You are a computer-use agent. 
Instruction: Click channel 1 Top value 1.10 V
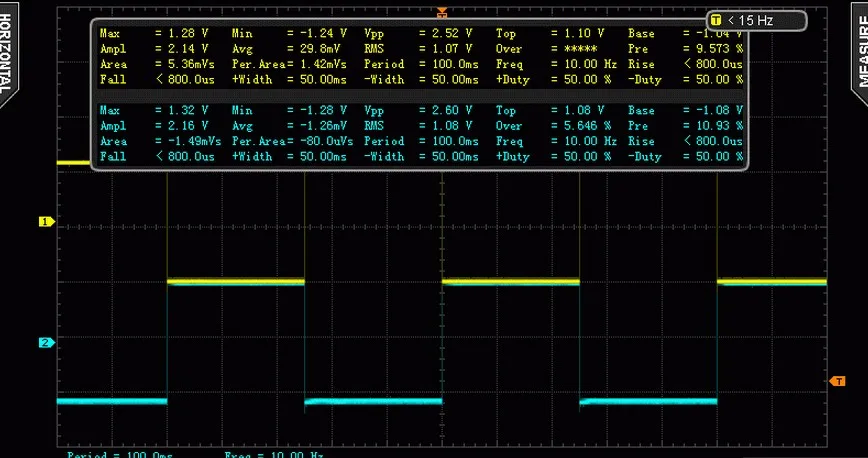click(585, 33)
